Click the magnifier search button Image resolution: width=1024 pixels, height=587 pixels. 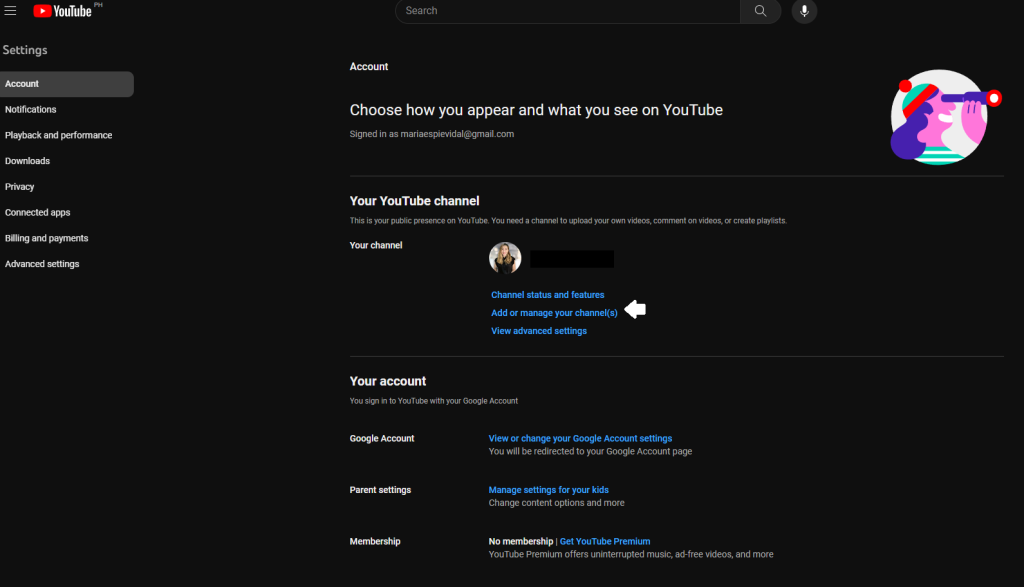pos(760,11)
